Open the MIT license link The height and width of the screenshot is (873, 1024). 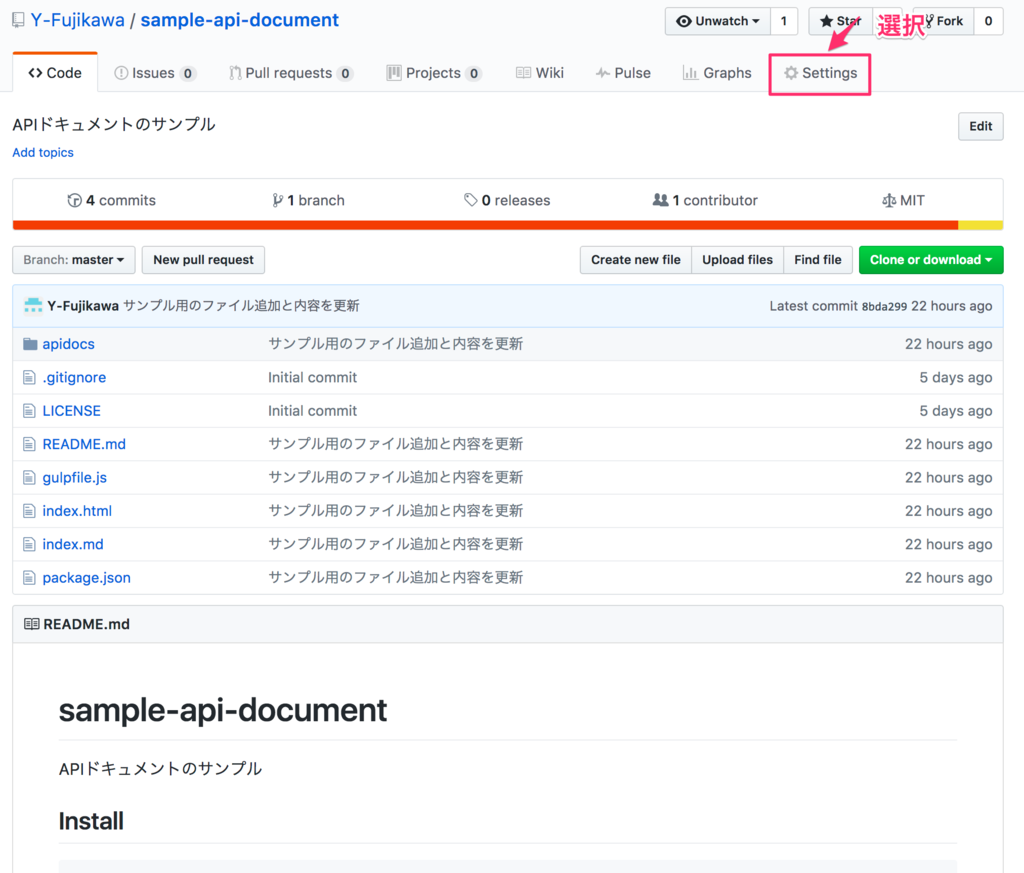[x=903, y=200]
